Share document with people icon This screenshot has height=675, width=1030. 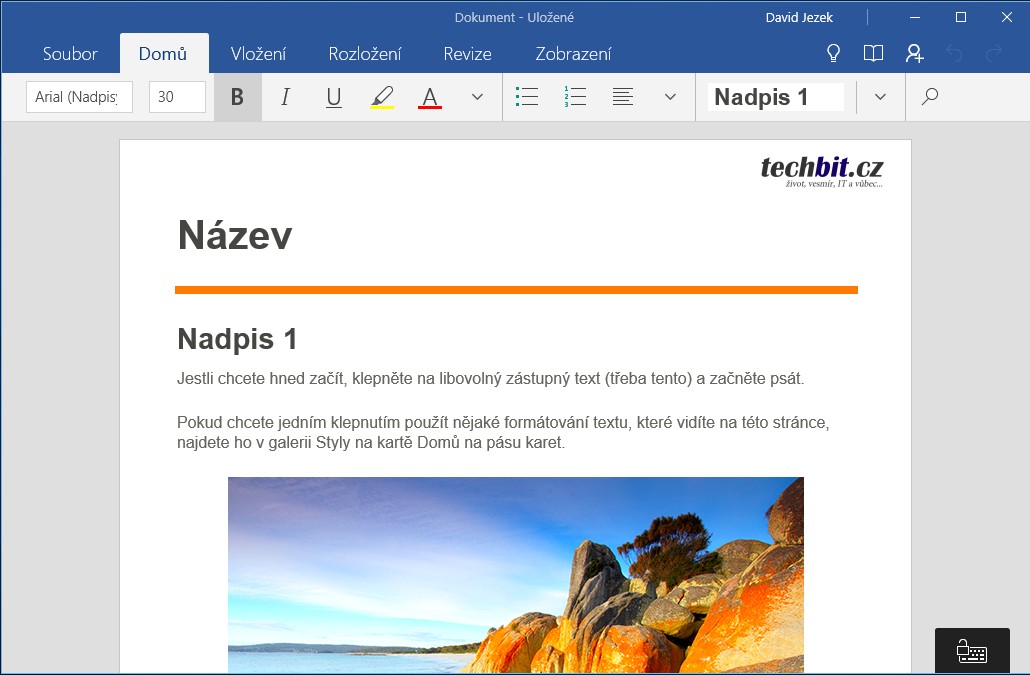click(914, 54)
